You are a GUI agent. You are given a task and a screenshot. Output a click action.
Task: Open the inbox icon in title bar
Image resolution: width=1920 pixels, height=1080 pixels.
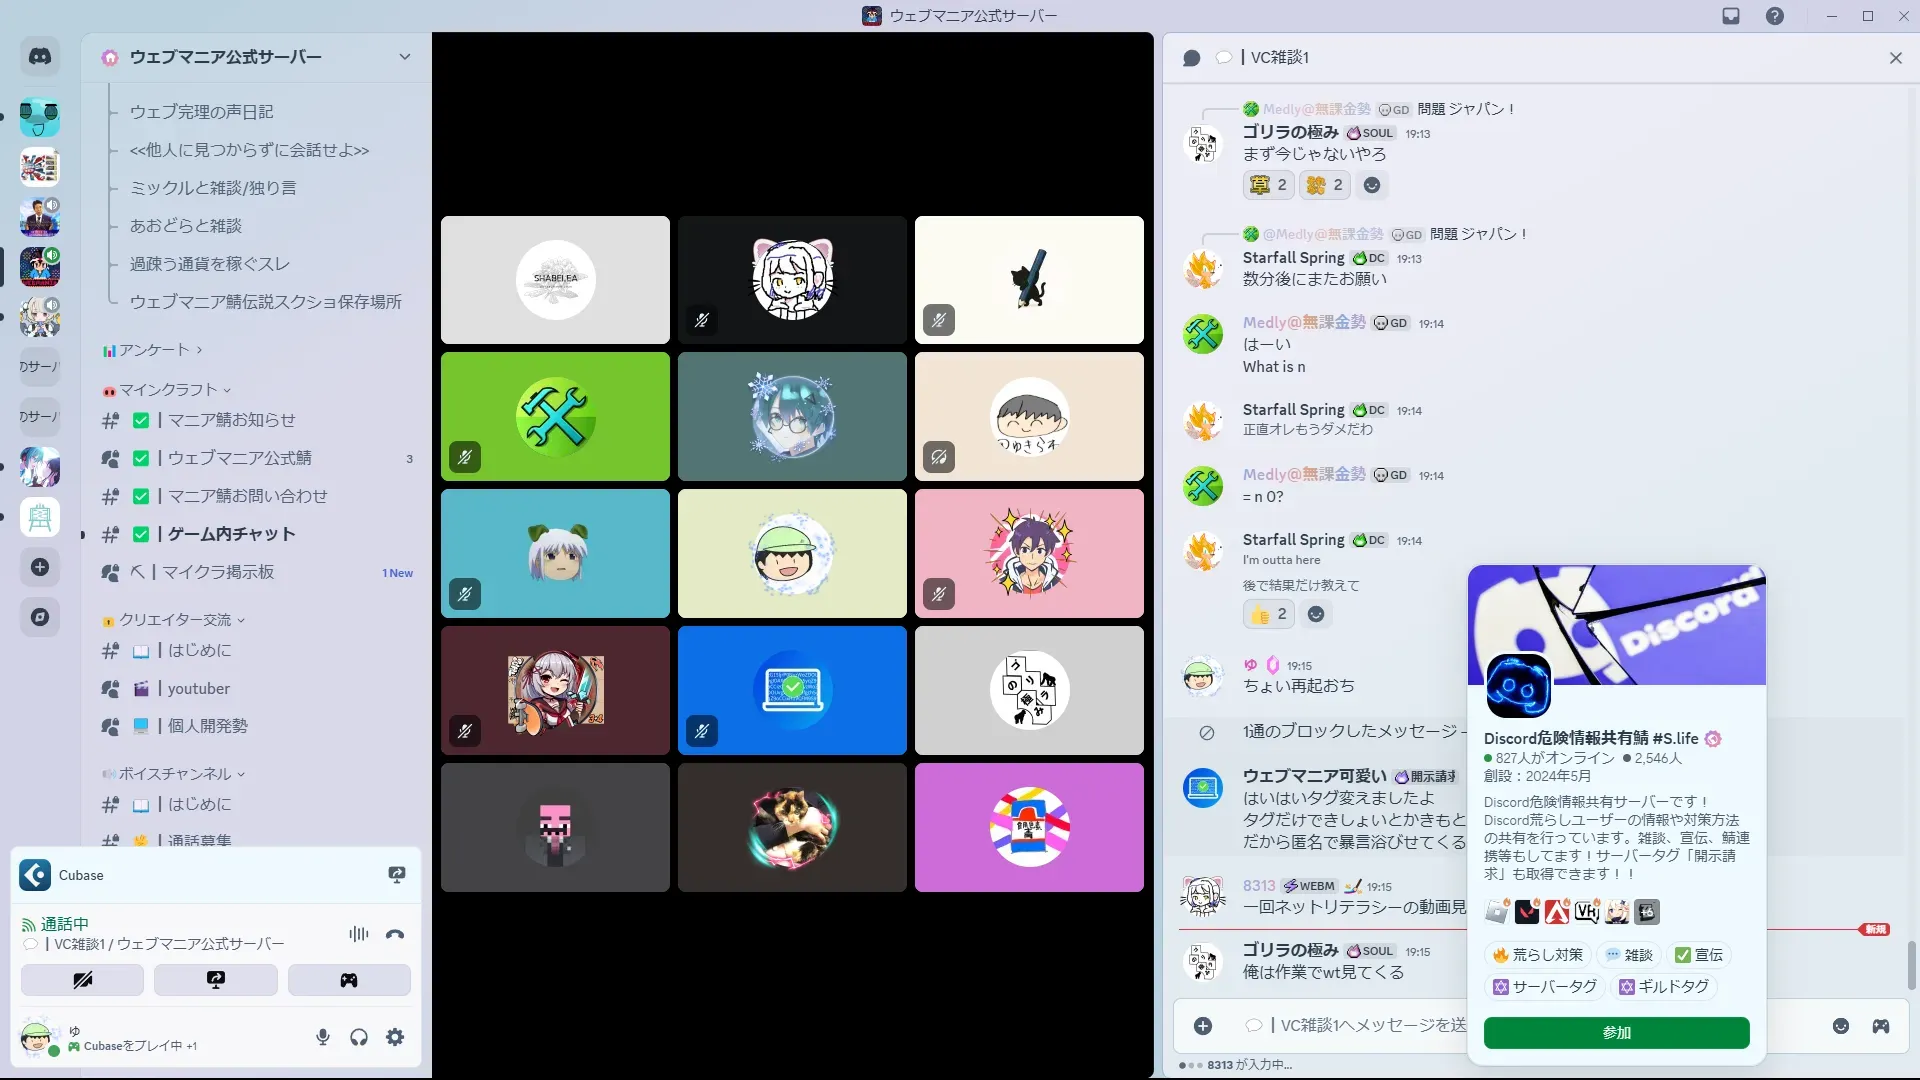point(1731,16)
